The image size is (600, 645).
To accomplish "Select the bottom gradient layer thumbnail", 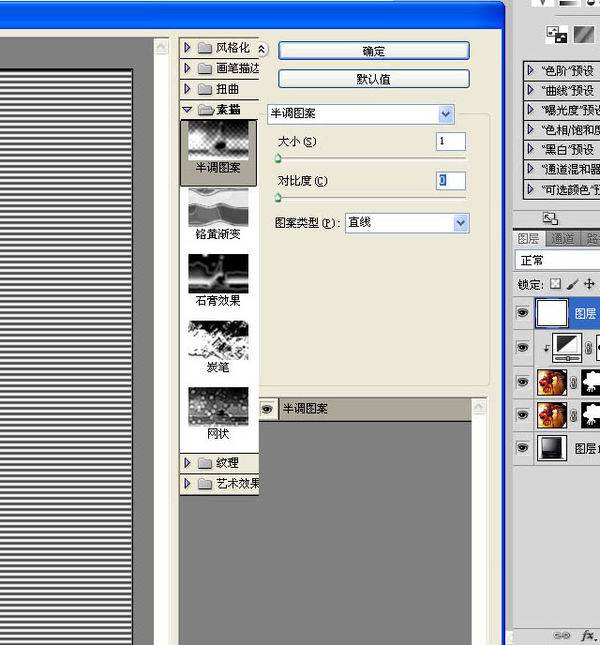I will coord(552,448).
